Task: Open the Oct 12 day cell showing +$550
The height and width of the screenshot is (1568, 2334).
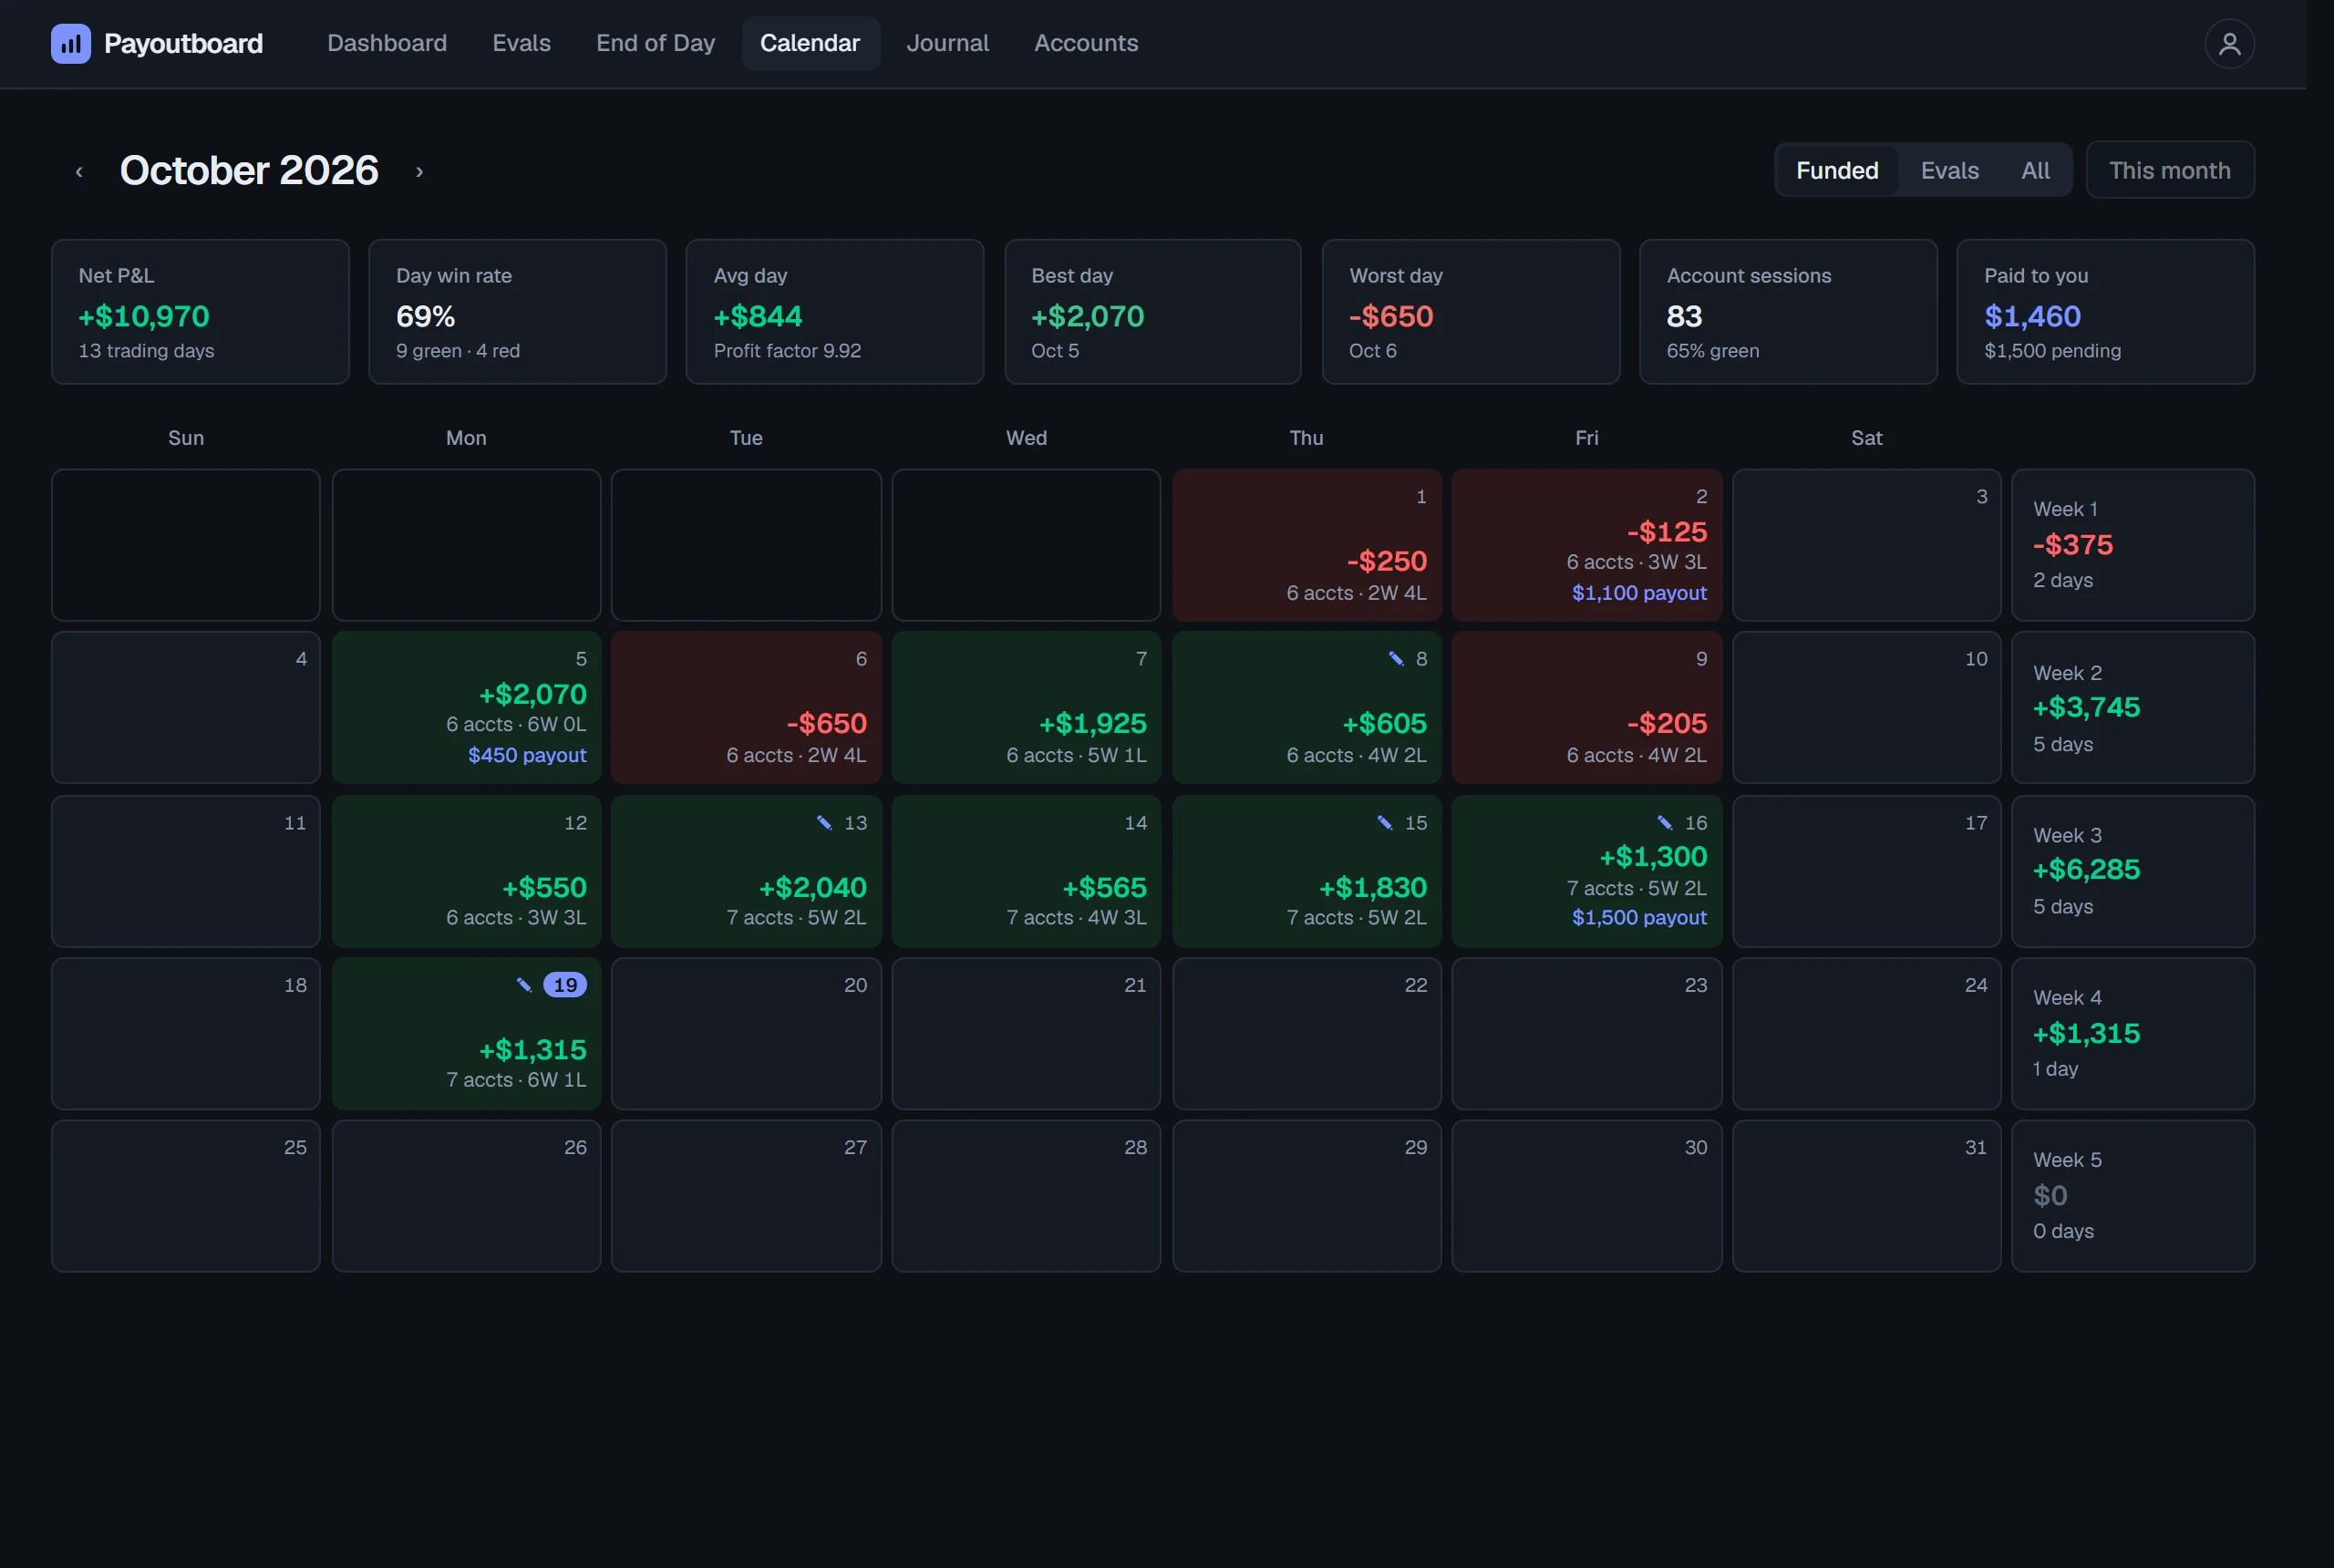Action: pos(466,871)
